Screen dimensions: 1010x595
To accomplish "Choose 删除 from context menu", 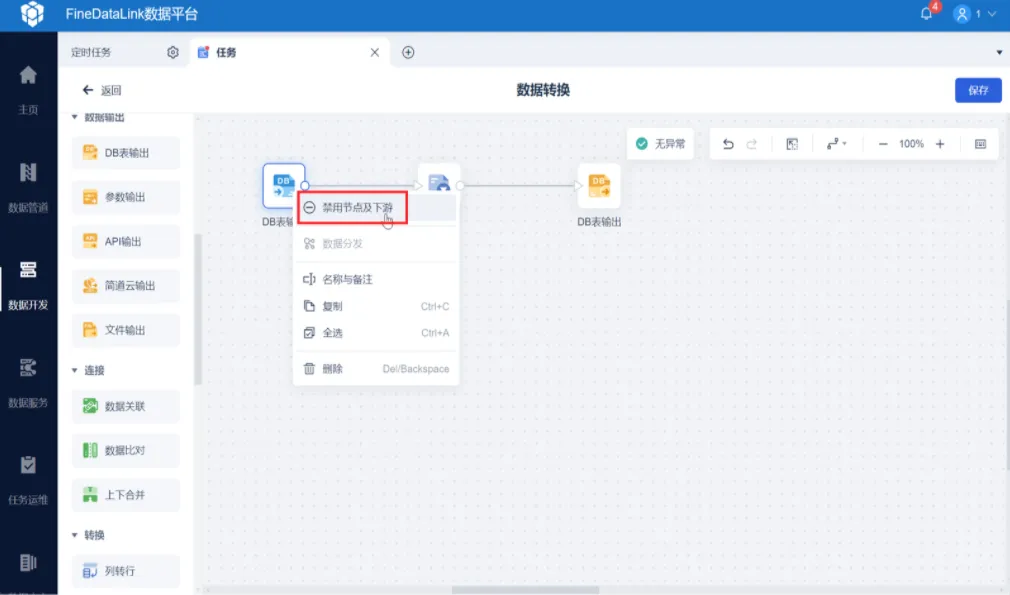I will pos(376,369).
